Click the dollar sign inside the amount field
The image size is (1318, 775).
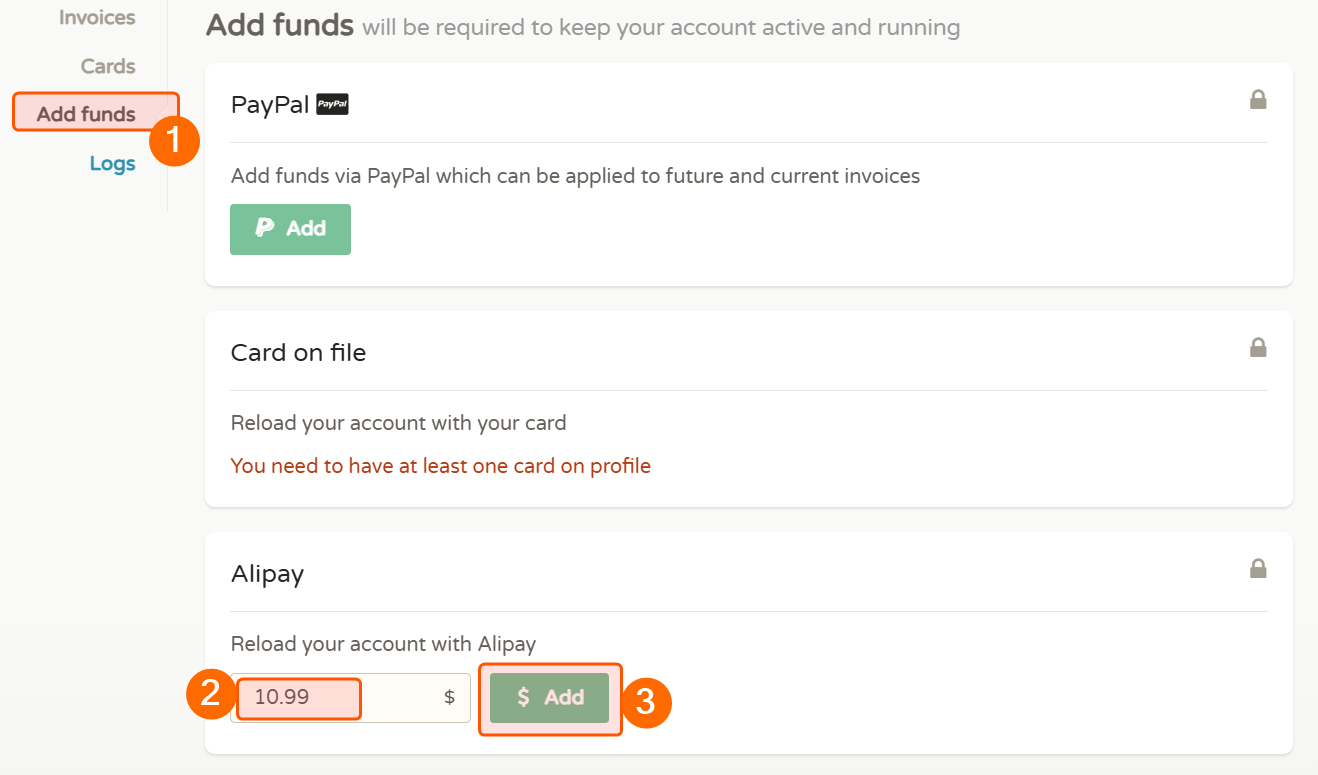(449, 698)
